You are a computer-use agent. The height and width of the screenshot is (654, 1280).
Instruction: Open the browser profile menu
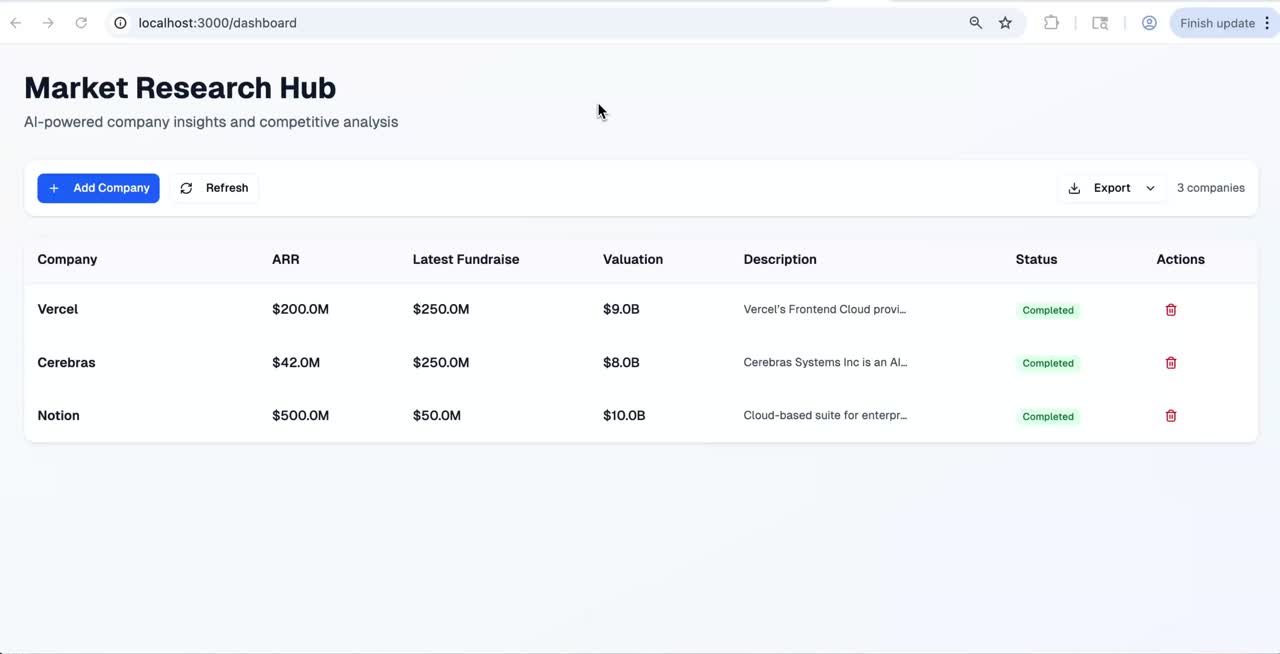point(1149,23)
